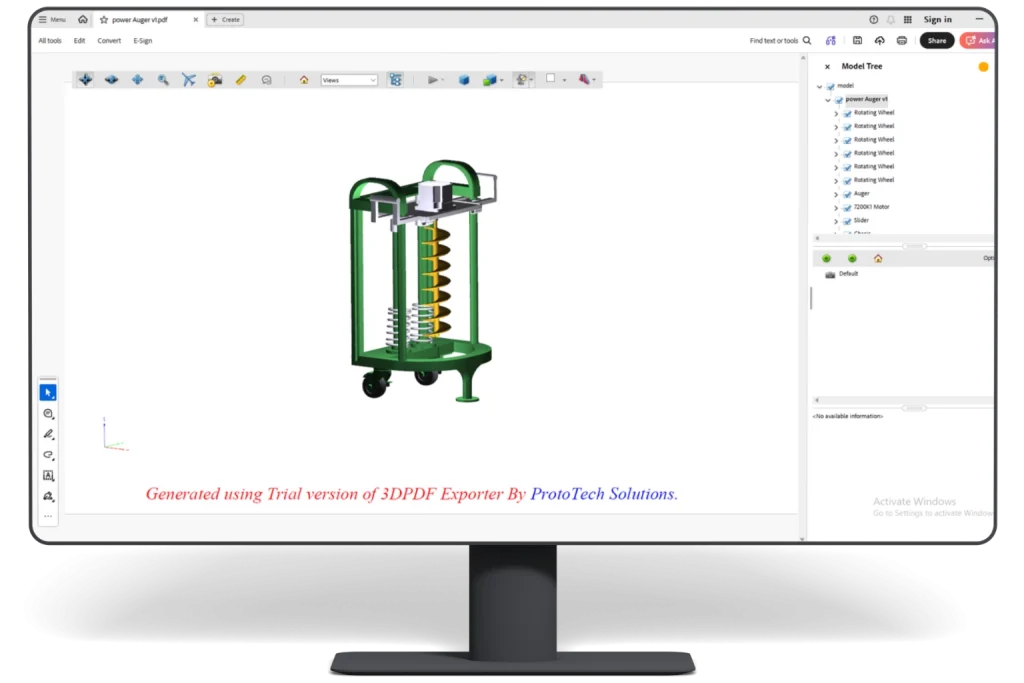This screenshot has height=683, width=1024.
Task: Activate the Pan tool for the 3D model
Action: (x=138, y=79)
